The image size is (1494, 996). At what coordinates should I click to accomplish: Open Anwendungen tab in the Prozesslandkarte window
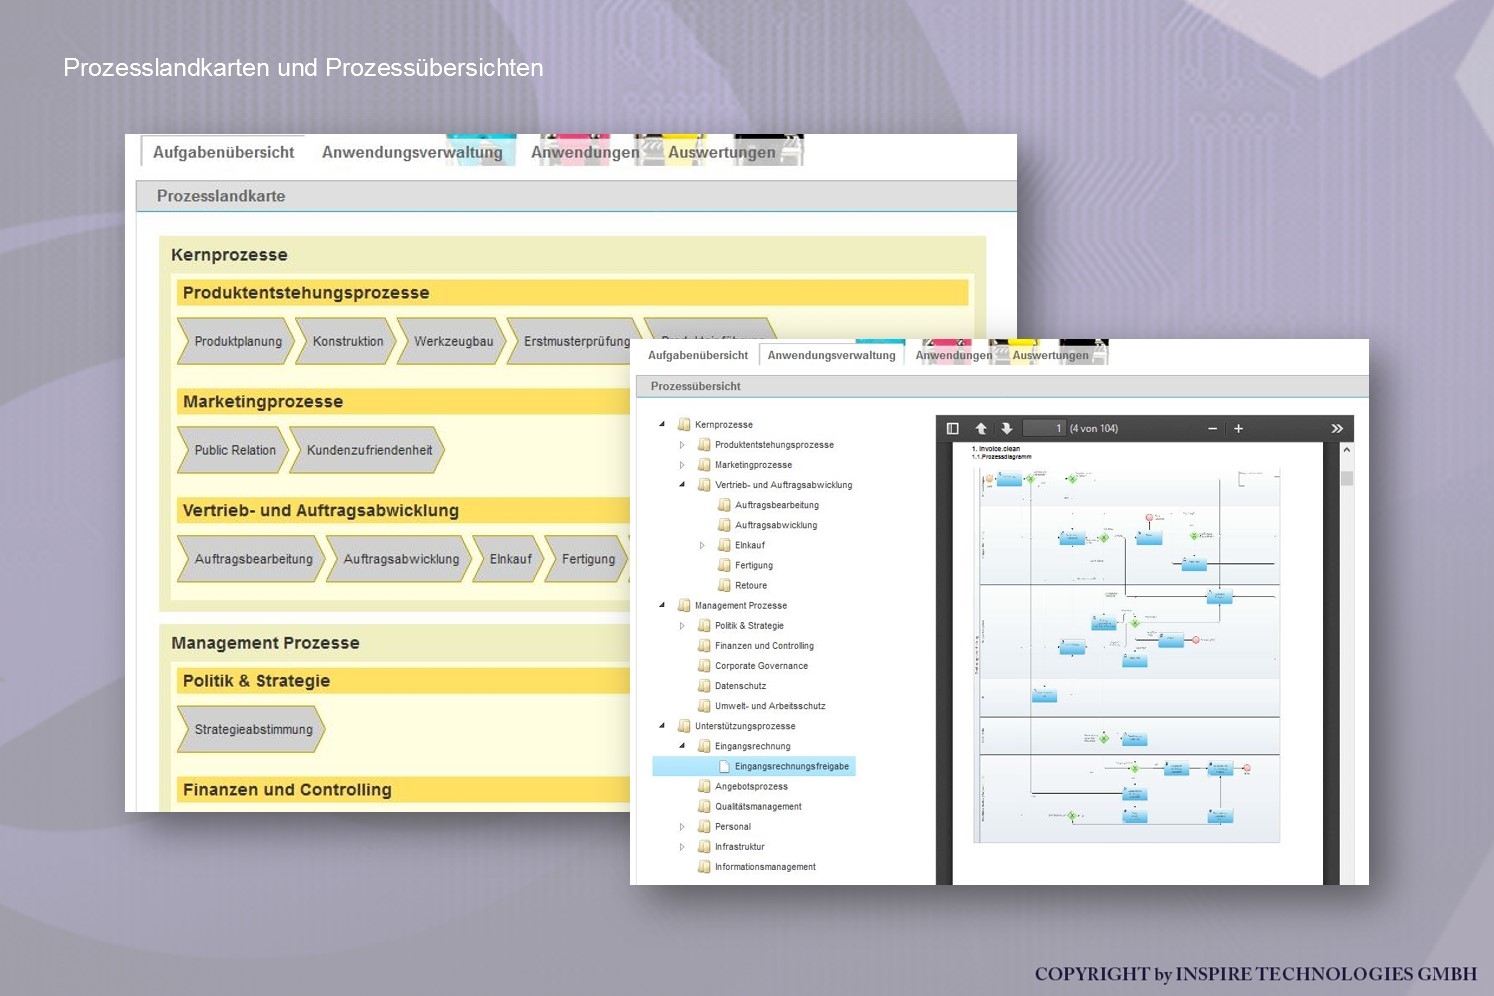tap(585, 152)
